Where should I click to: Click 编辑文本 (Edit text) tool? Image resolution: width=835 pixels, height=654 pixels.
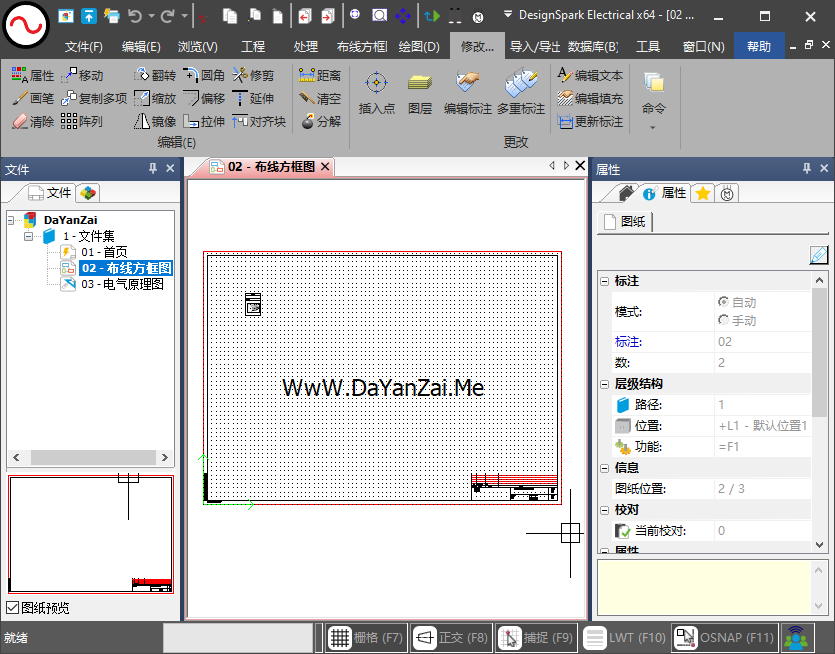[x=590, y=76]
